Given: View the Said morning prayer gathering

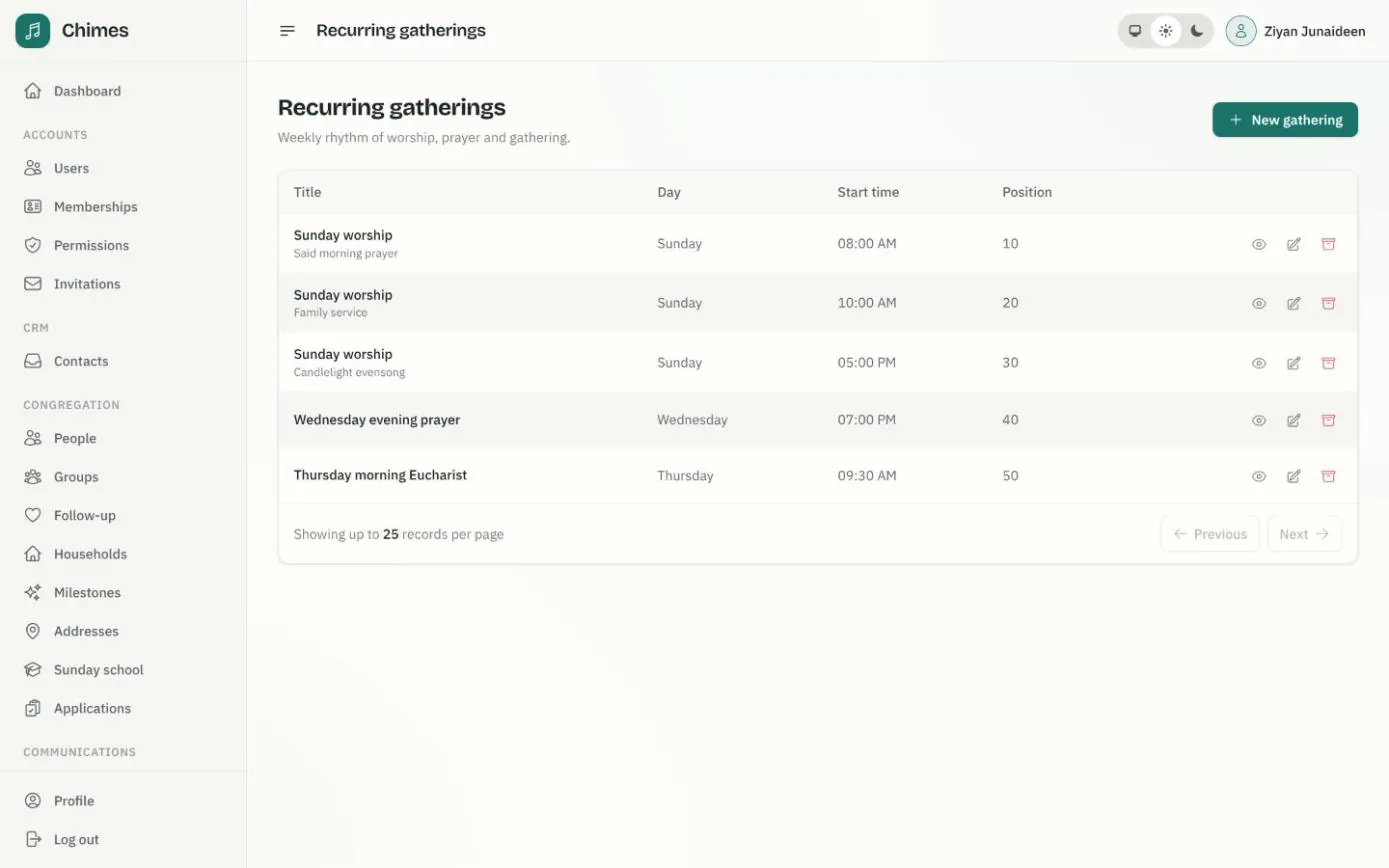Looking at the screenshot, I should click(x=1259, y=244).
